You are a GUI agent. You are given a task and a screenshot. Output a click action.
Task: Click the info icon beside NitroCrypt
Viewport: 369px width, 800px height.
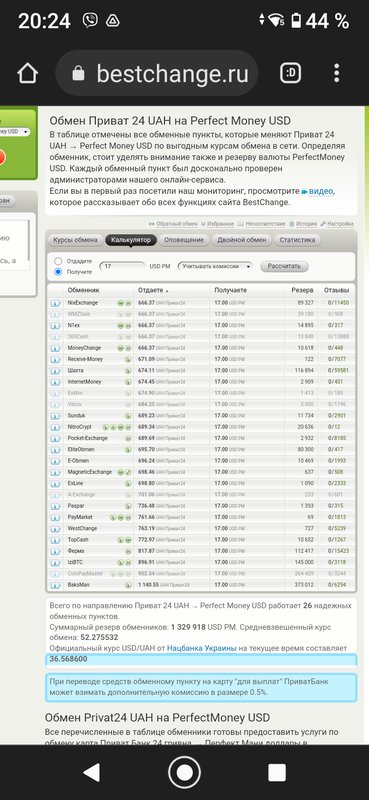click(55, 427)
